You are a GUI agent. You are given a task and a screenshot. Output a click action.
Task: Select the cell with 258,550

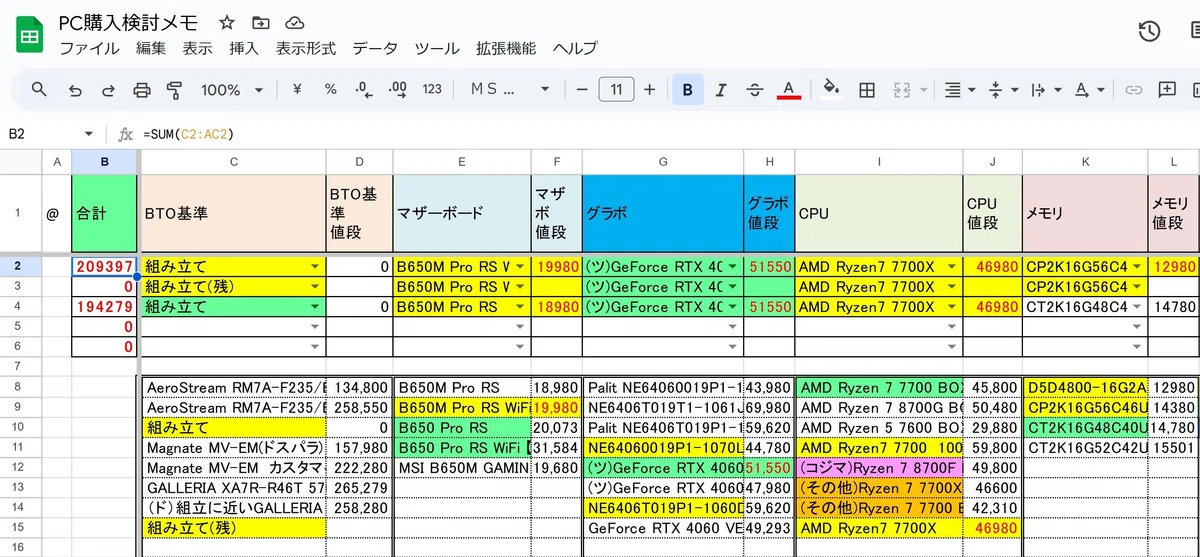point(359,408)
